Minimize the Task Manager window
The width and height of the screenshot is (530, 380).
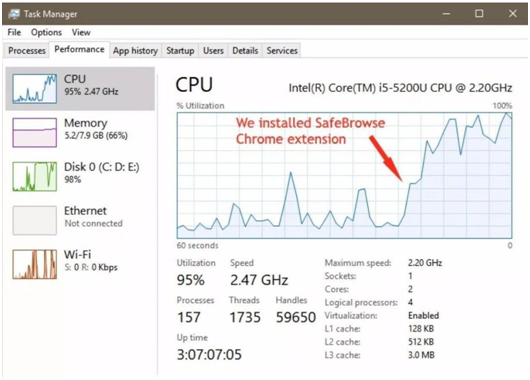tap(447, 14)
